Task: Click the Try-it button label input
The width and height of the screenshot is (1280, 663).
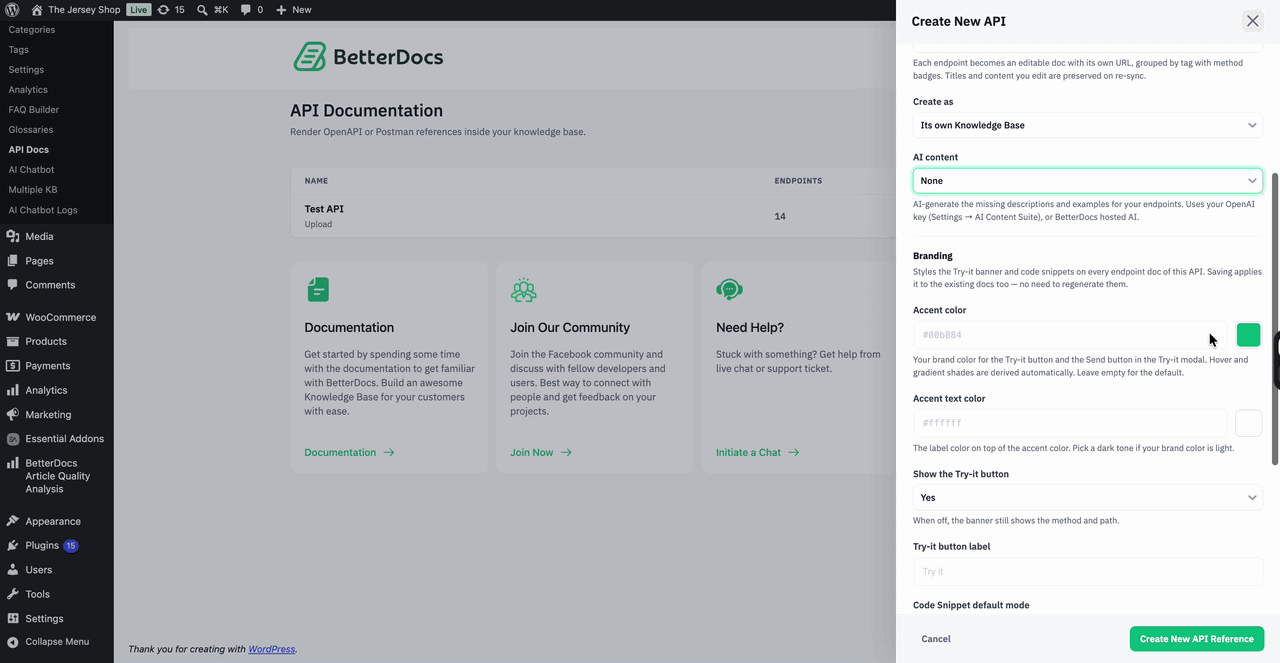Action: tap(1088, 571)
